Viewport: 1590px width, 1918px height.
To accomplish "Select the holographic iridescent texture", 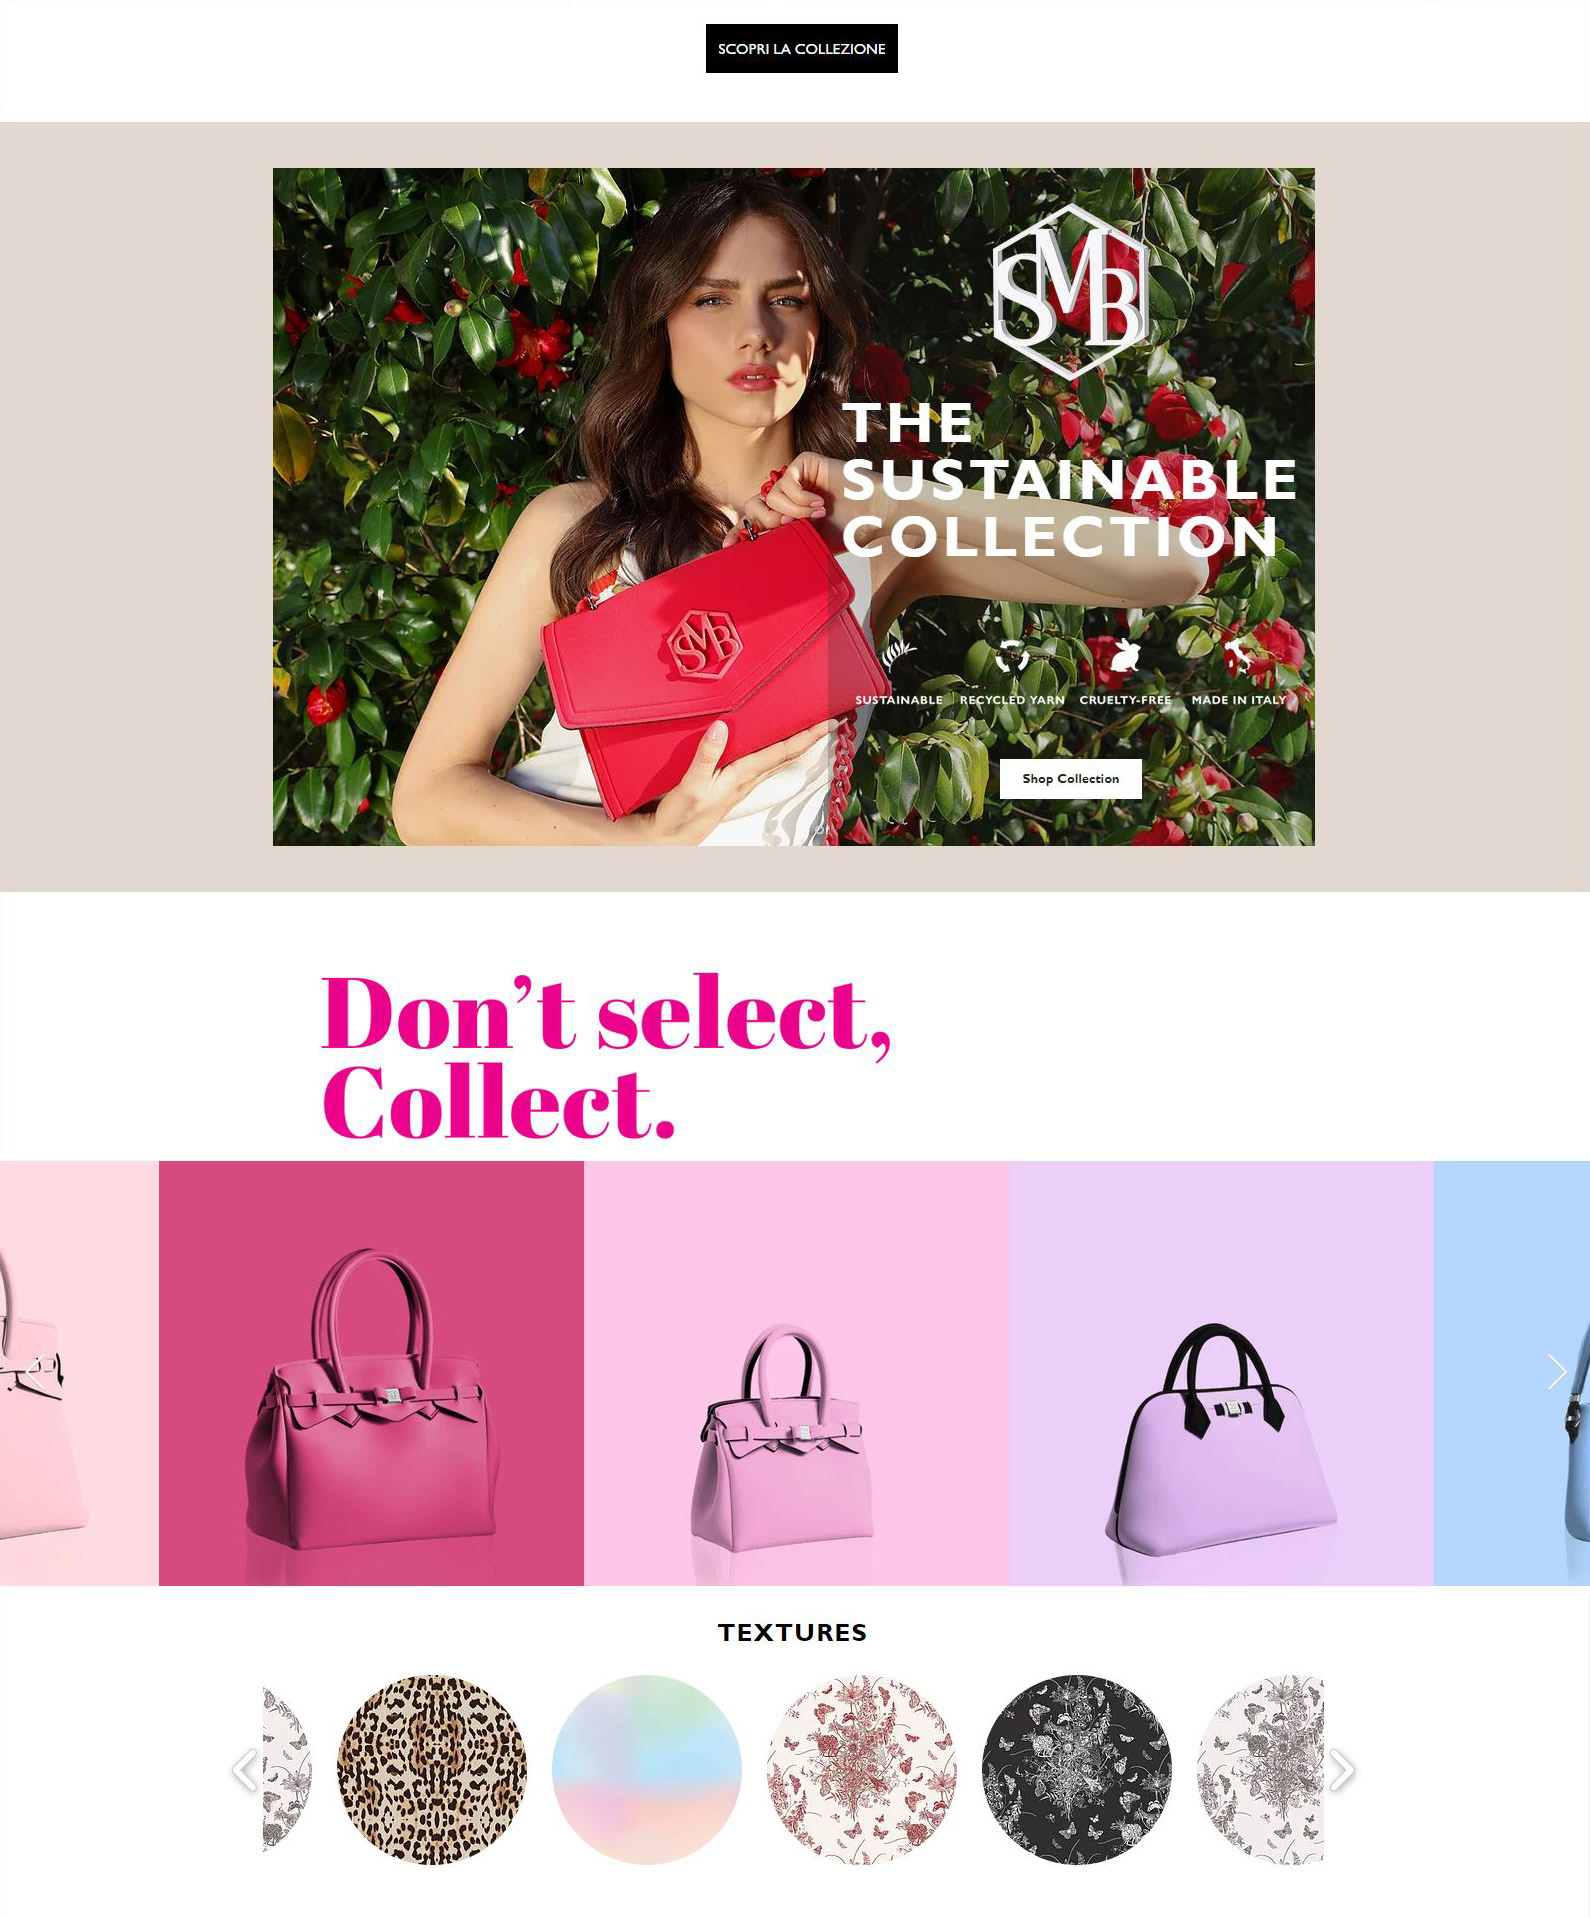I will (647, 1769).
